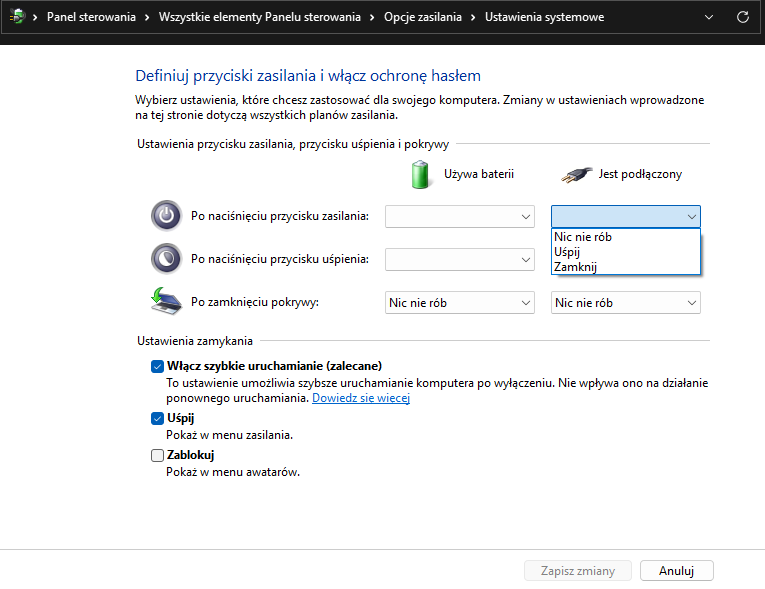This screenshot has width=765, height=589.
Task: Go to 'Panel sterowania' breadcrumb
Action: click(x=91, y=17)
